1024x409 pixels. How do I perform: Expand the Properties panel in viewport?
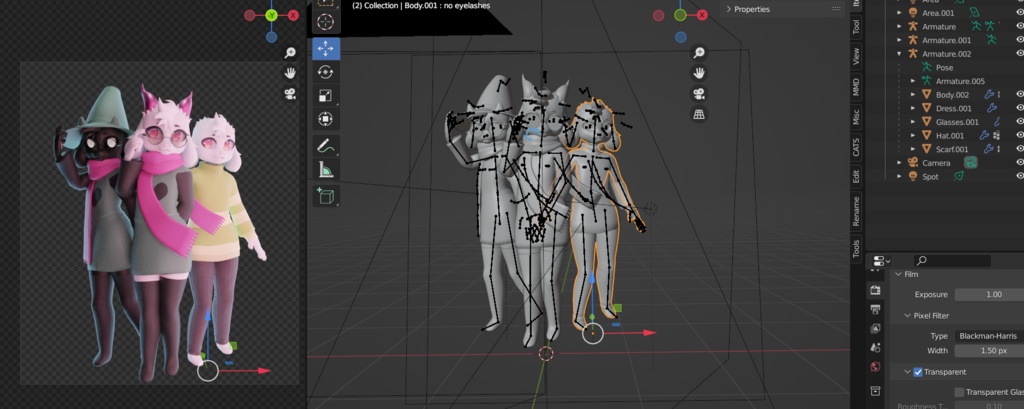click(728, 9)
